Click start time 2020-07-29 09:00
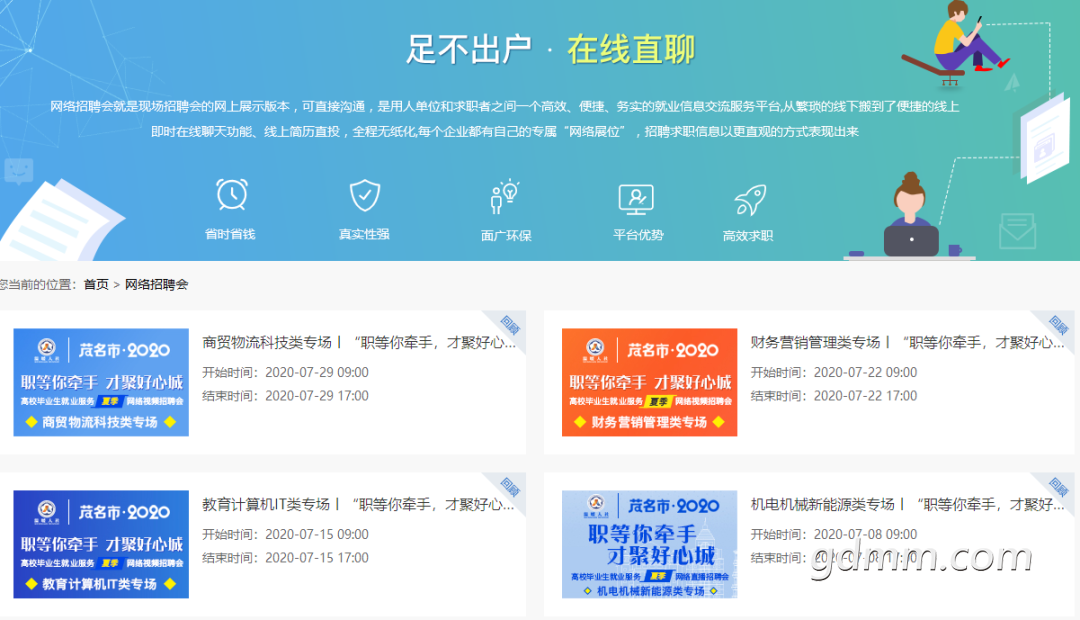The width and height of the screenshot is (1080, 620). click(317, 373)
